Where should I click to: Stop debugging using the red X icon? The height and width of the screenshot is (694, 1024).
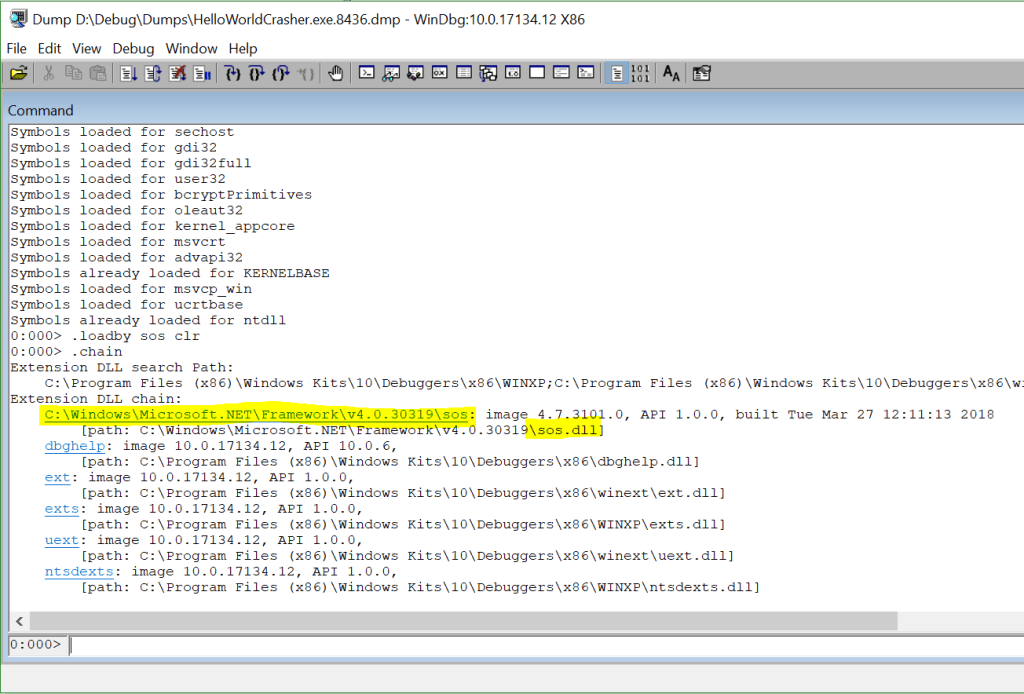pos(178,72)
